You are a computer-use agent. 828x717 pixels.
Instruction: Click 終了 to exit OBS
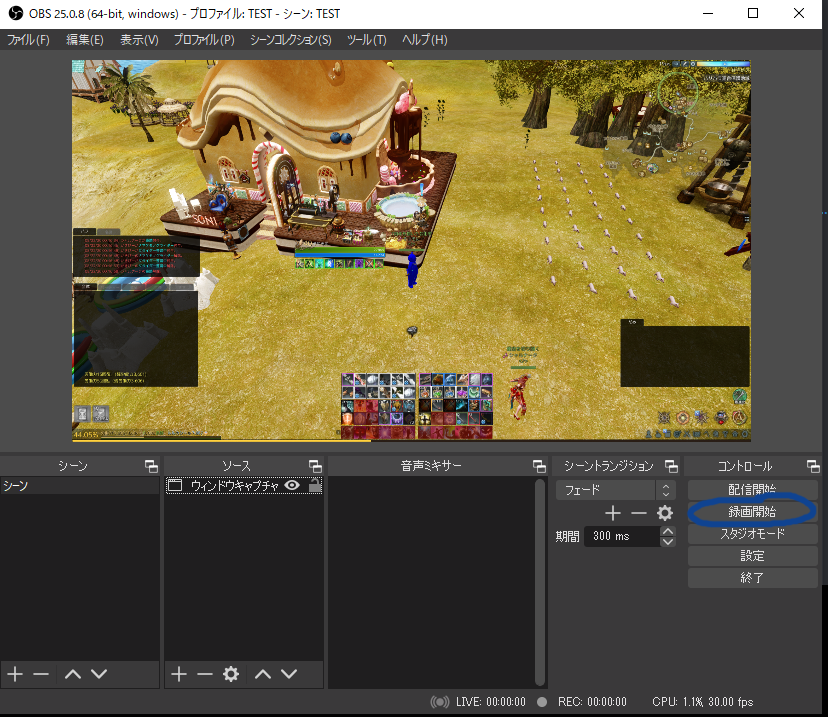[x=752, y=578]
